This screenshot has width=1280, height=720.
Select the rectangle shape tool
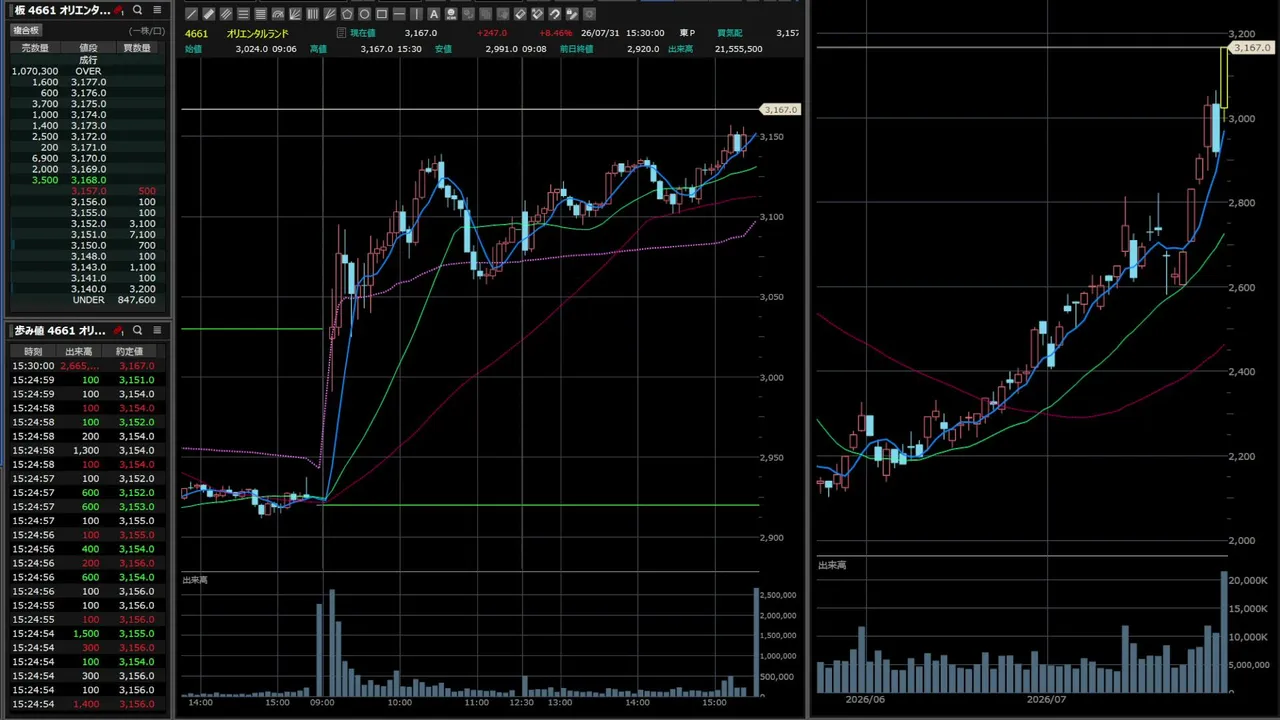(x=382, y=14)
